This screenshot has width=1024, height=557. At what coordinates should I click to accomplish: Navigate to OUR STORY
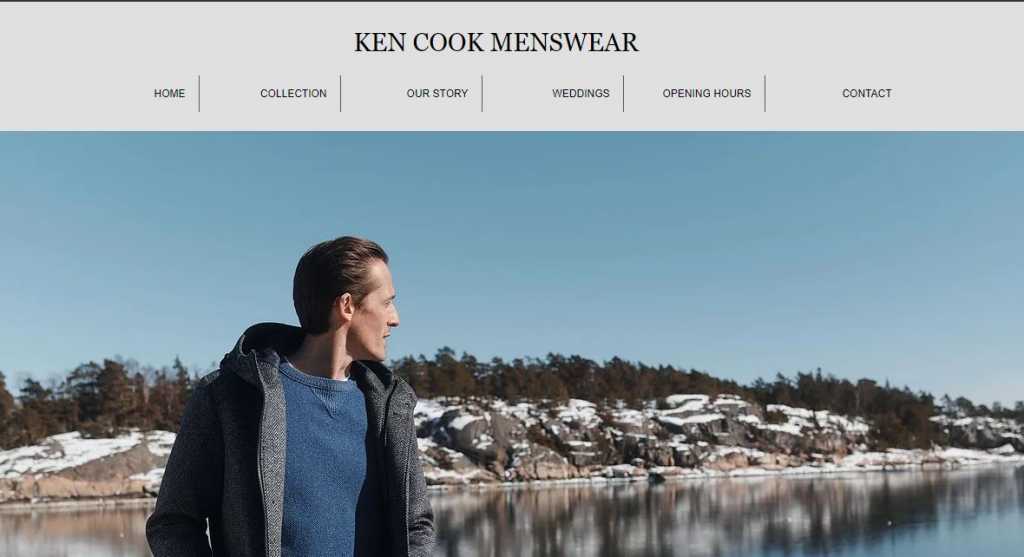click(x=437, y=93)
